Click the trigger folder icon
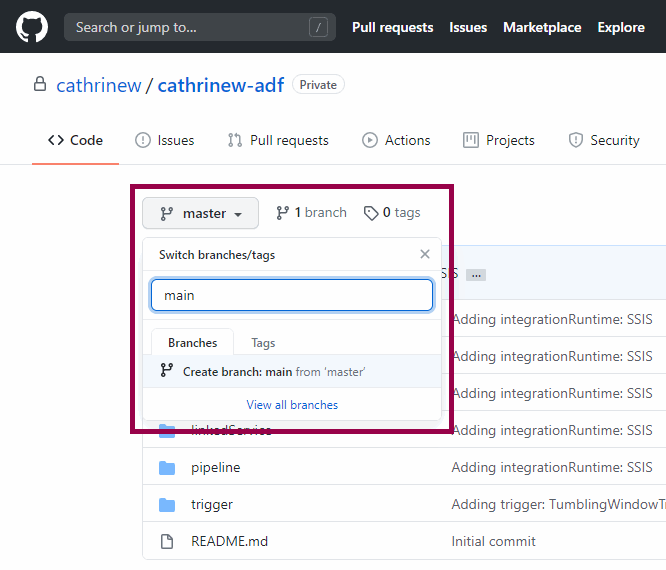Image resolution: width=666 pixels, height=570 pixels. pyautogui.click(x=167, y=504)
